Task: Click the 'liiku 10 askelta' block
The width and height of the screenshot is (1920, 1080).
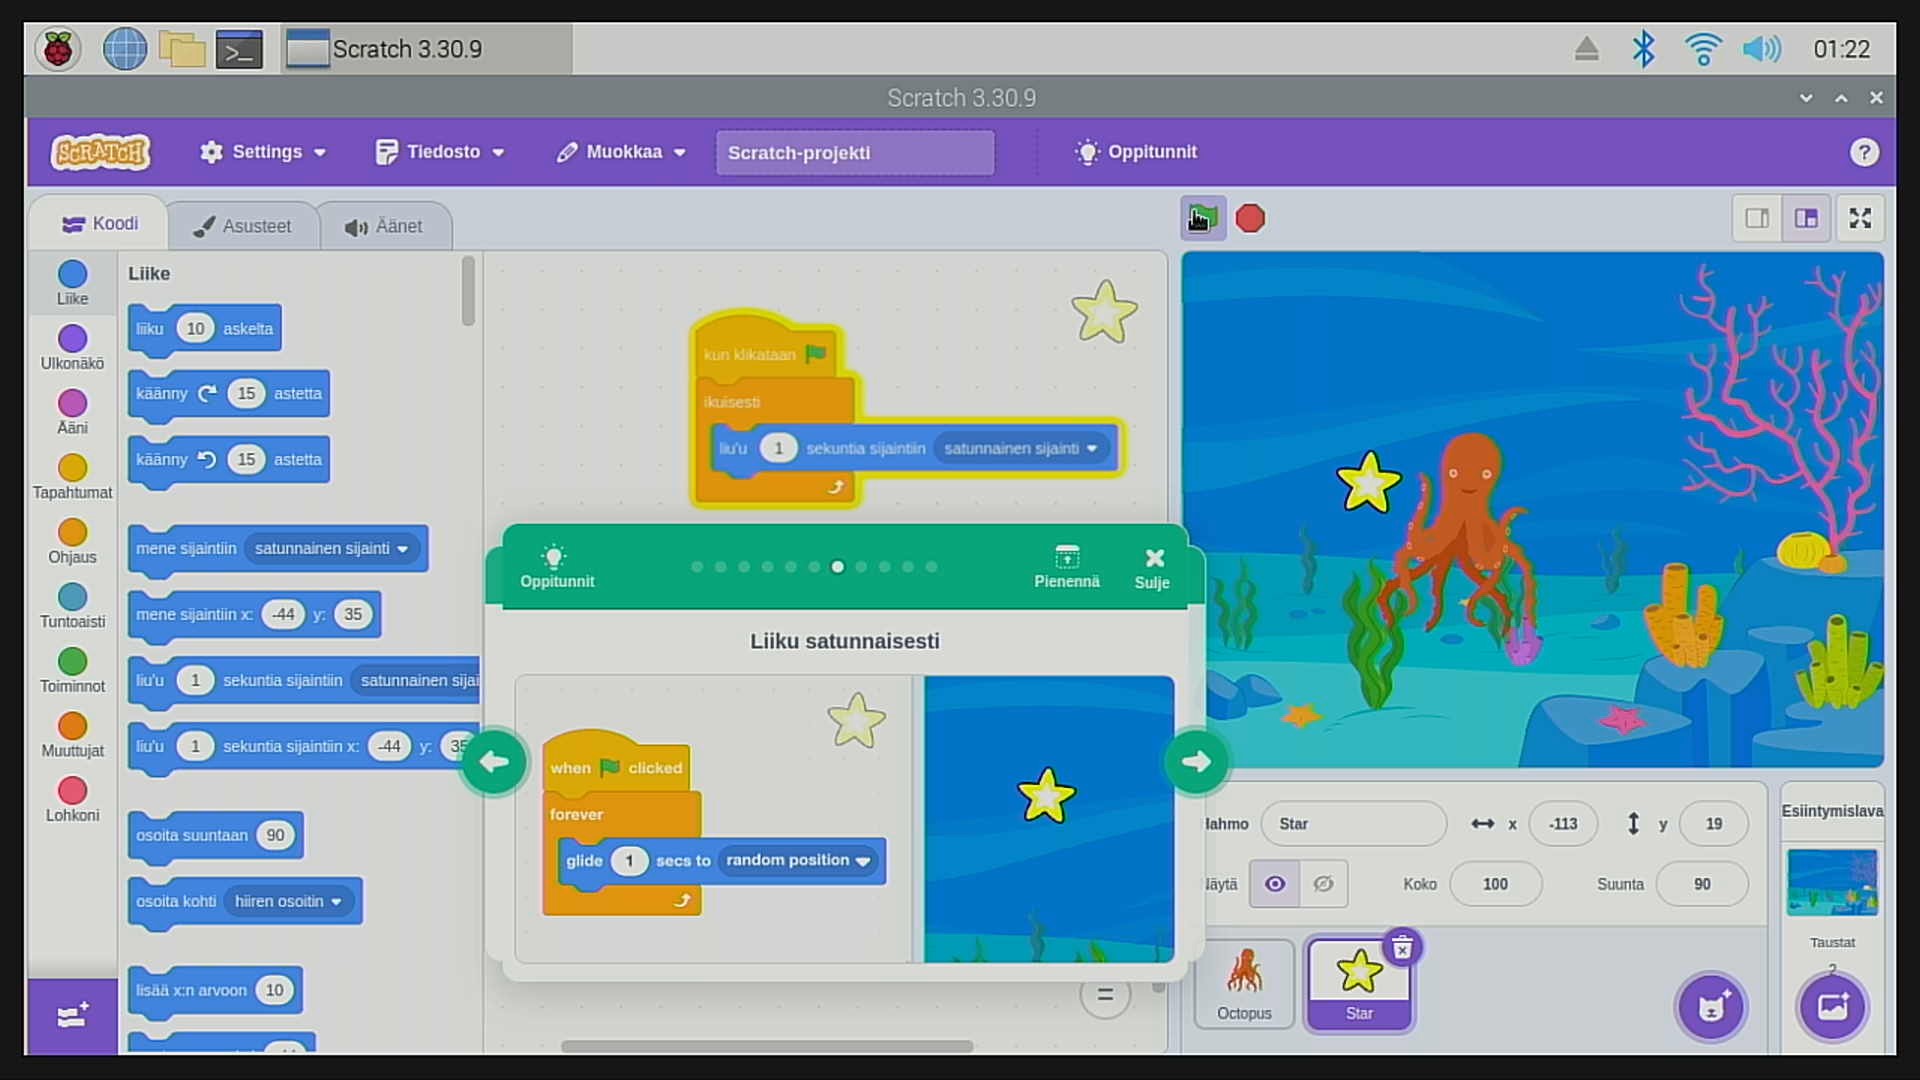Action: coord(205,329)
